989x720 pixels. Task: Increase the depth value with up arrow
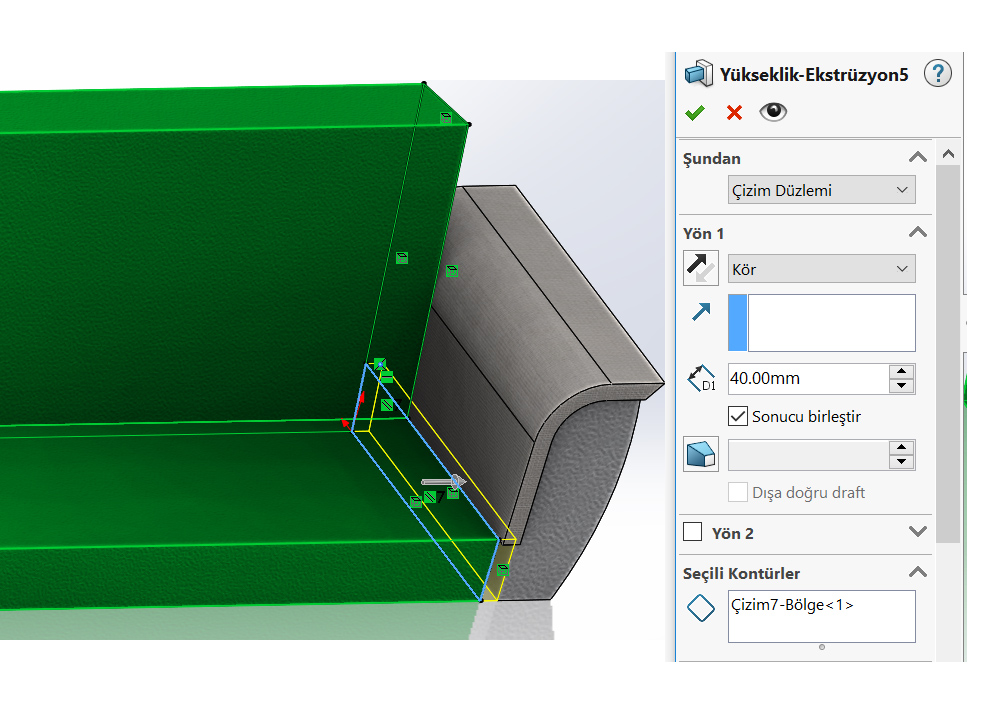click(x=902, y=371)
